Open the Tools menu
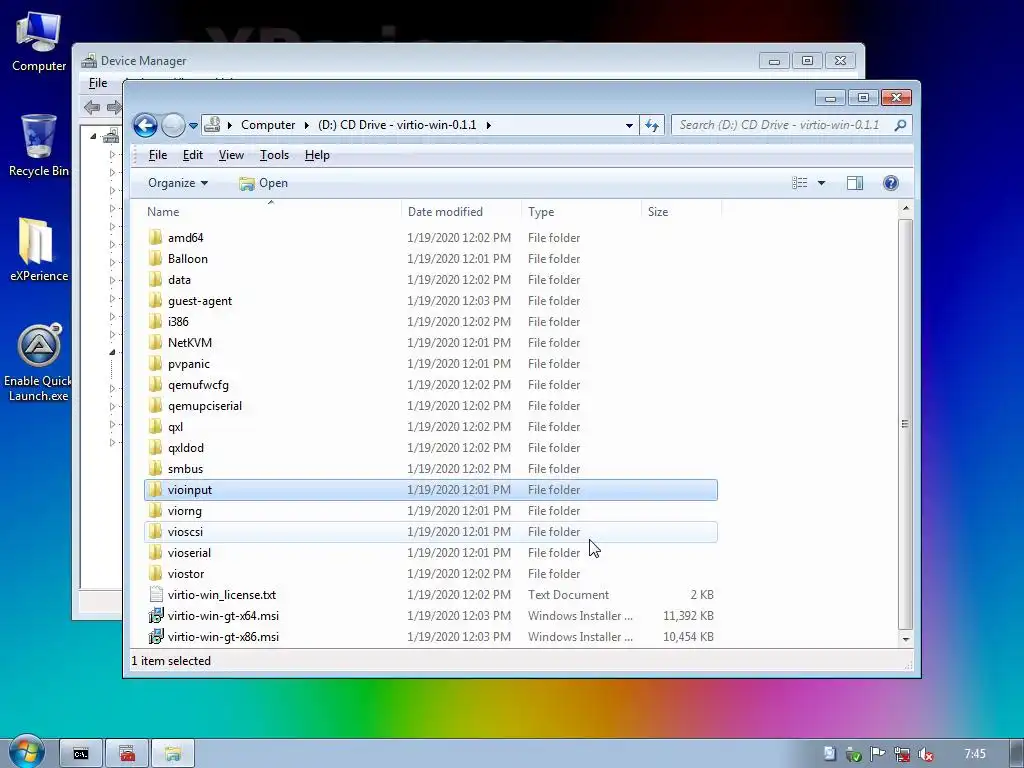The width and height of the screenshot is (1024, 768). [x=274, y=155]
